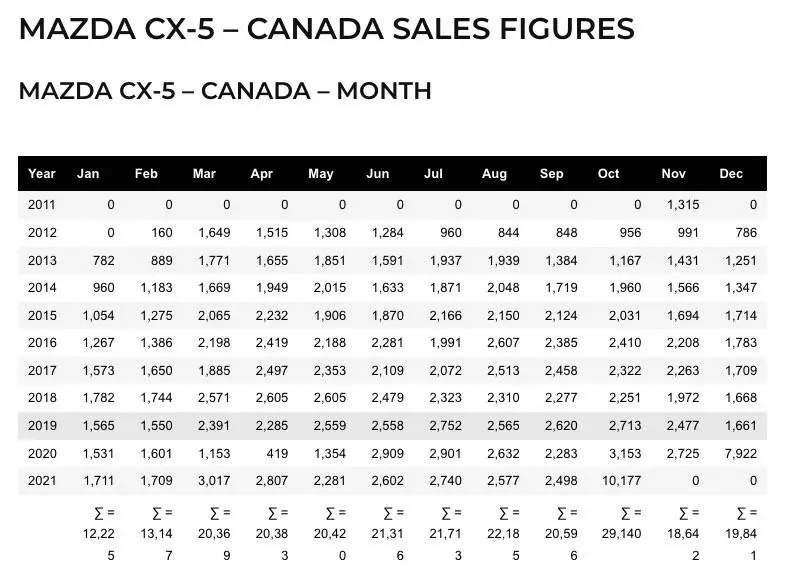Select the 2019 July value 2,752
Viewport: 785px width, 577px height.
point(446,425)
